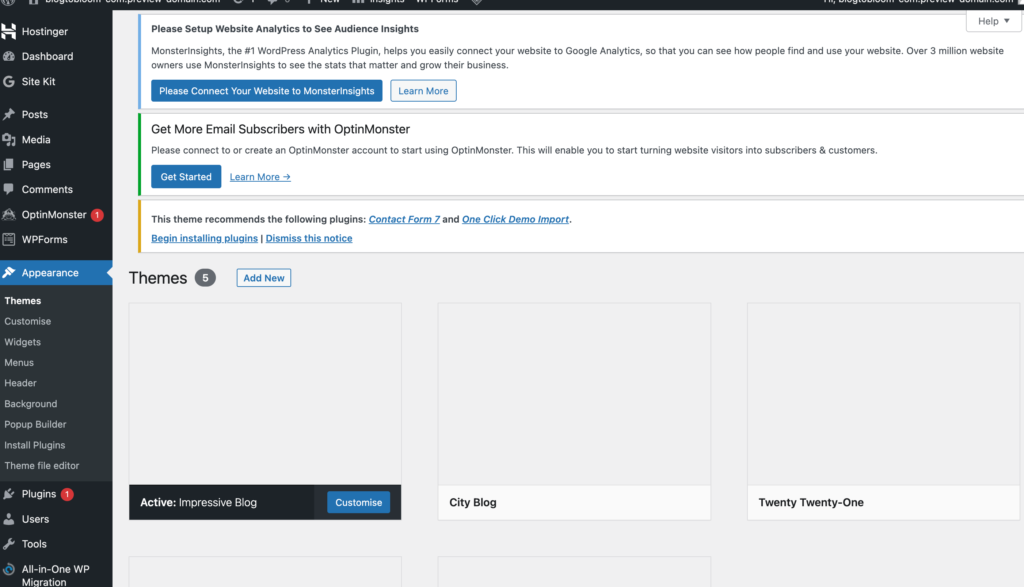Open Theme file editor submenu item

click(x=42, y=466)
